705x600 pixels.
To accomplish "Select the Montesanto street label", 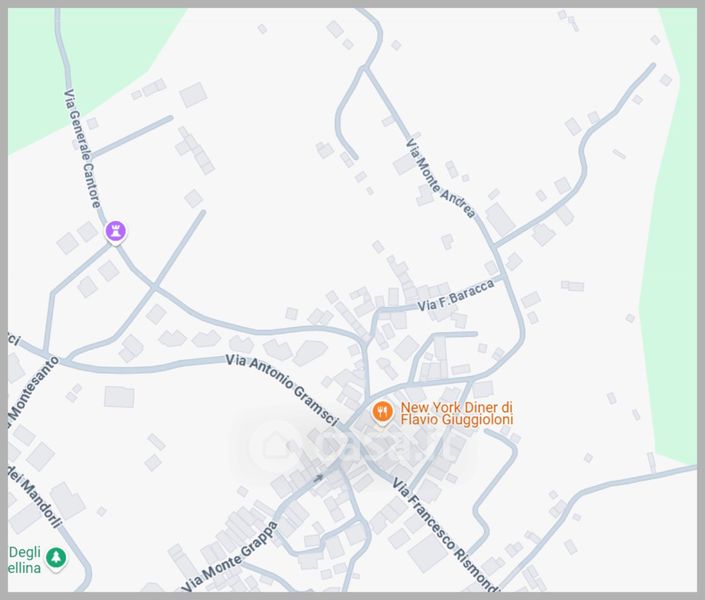I will (33, 390).
